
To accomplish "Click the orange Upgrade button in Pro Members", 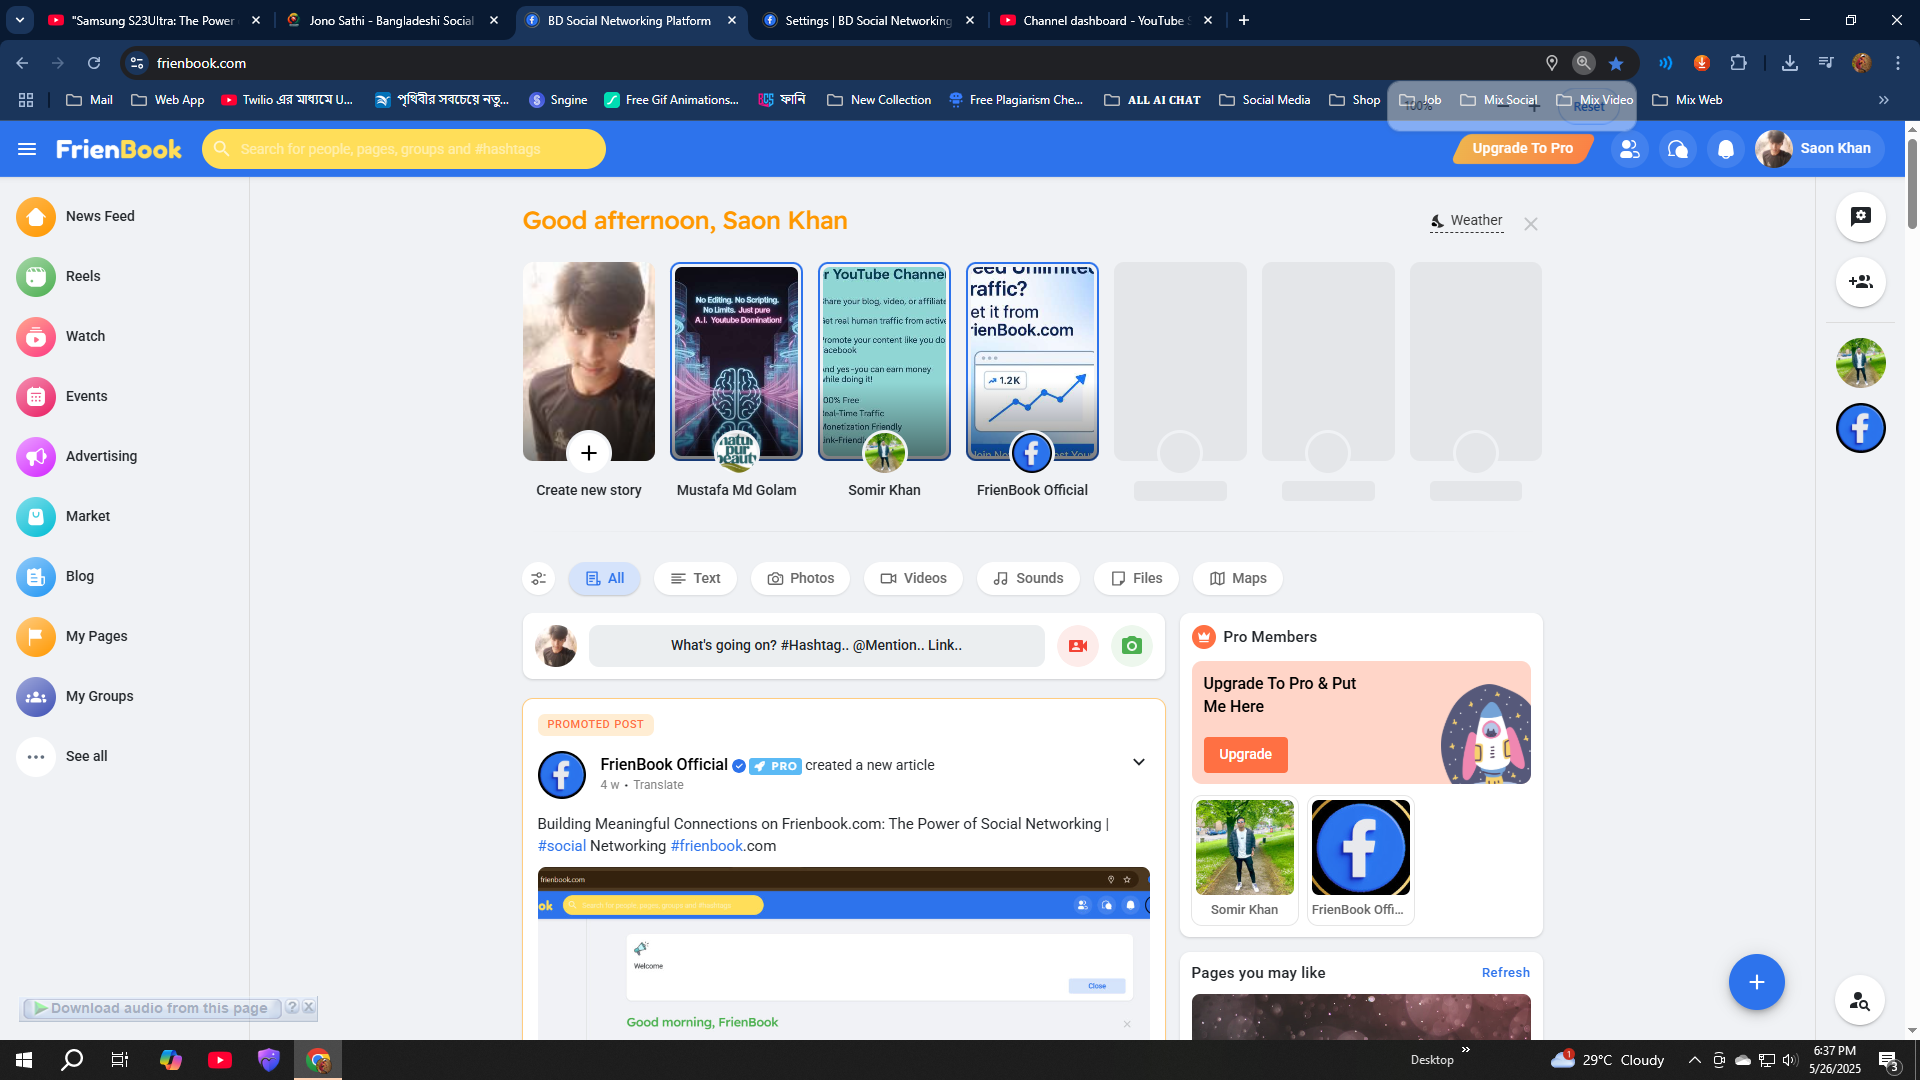I will (x=1245, y=754).
